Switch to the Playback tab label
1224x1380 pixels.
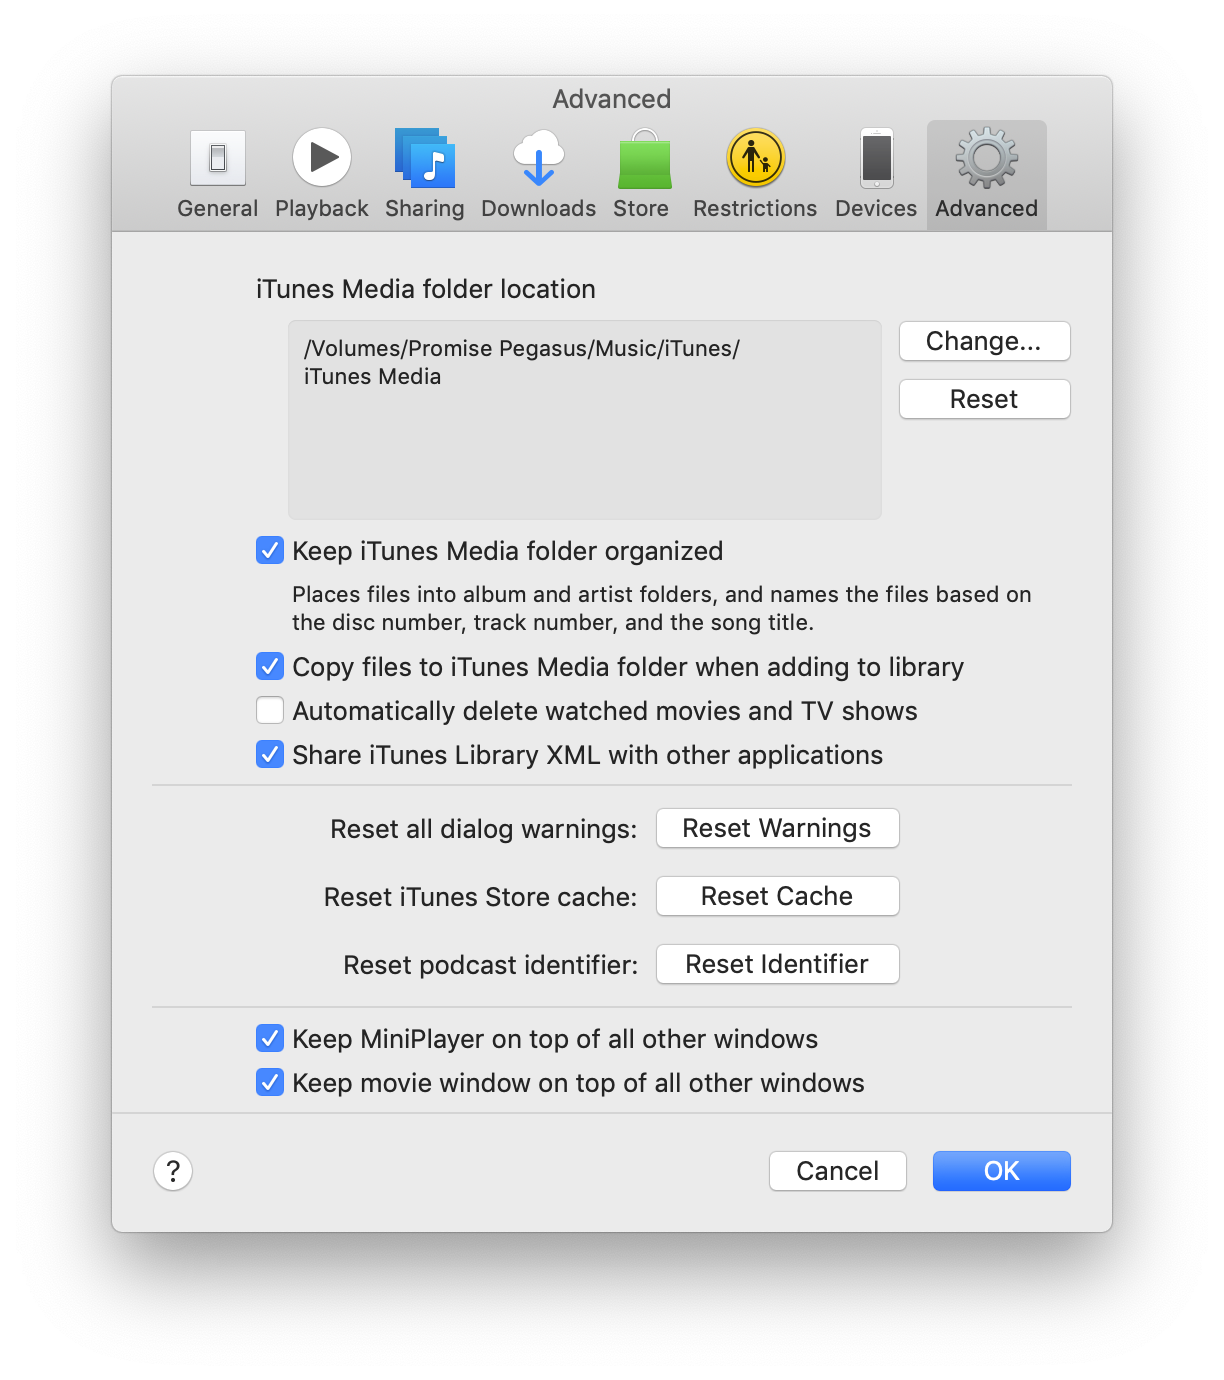(322, 208)
